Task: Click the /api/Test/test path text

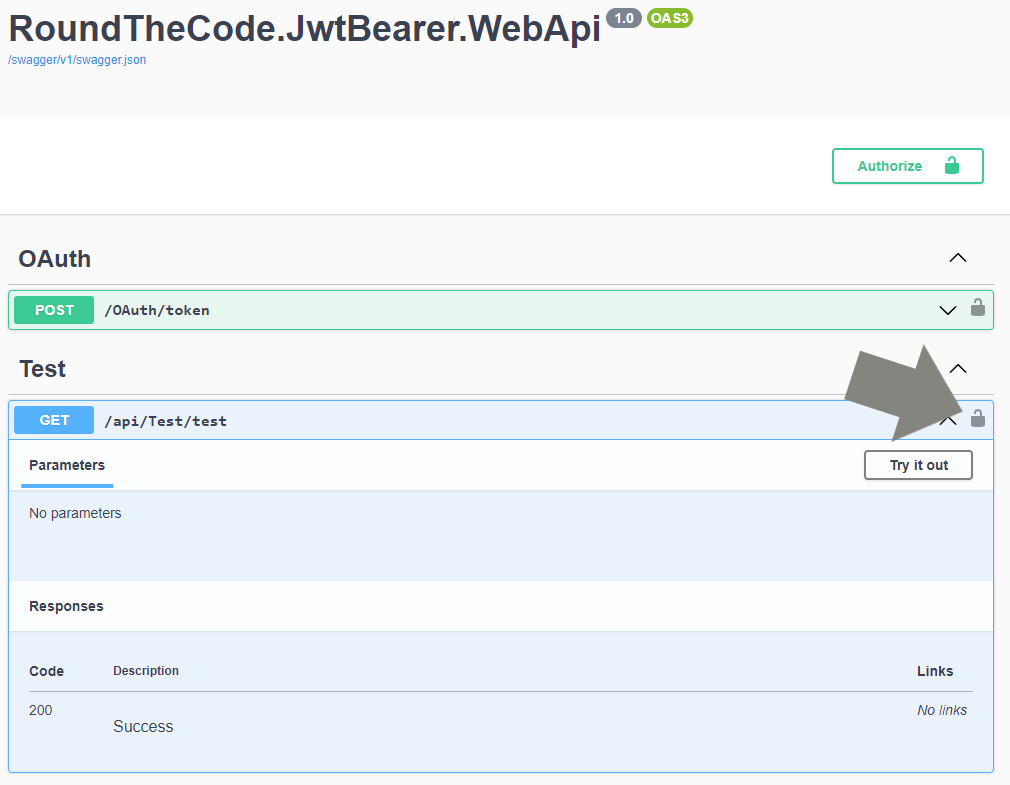Action: pyautogui.click(x=166, y=421)
